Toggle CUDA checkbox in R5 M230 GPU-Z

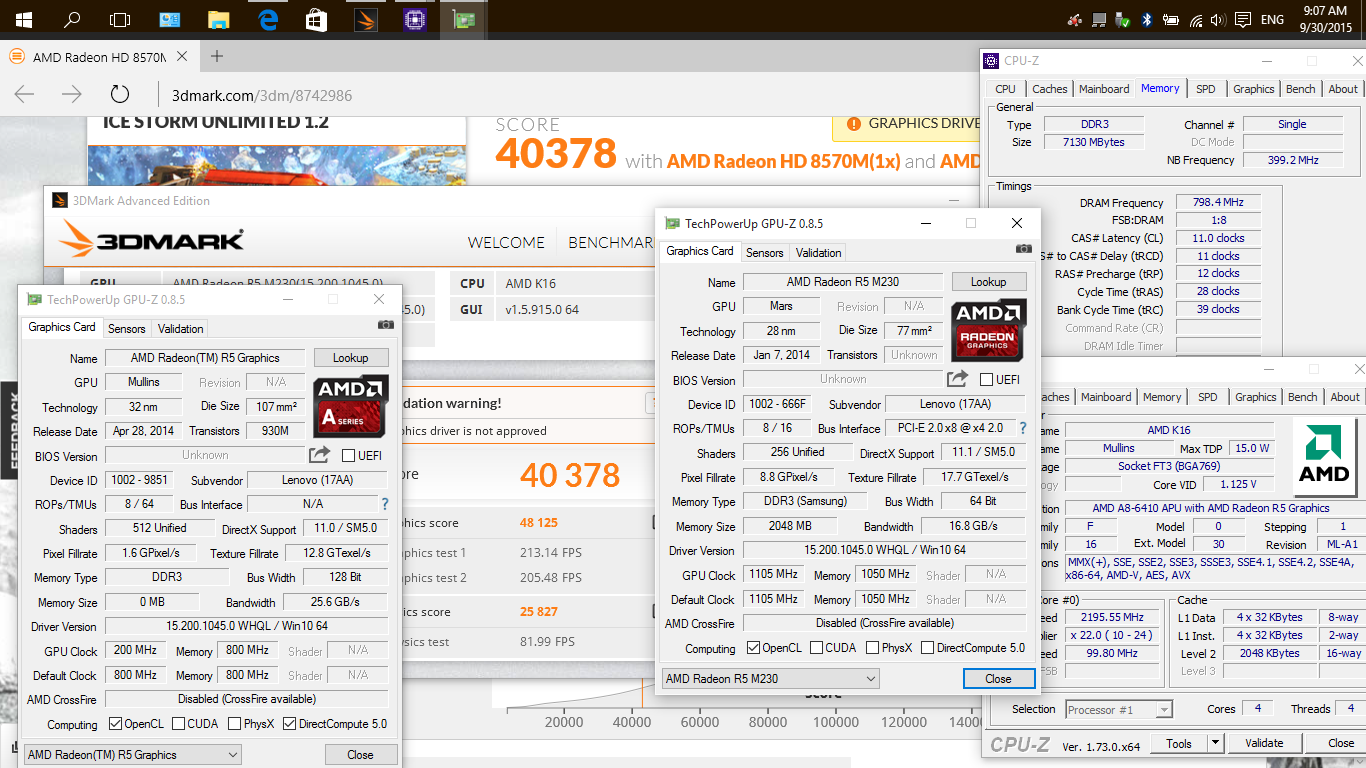[x=817, y=648]
